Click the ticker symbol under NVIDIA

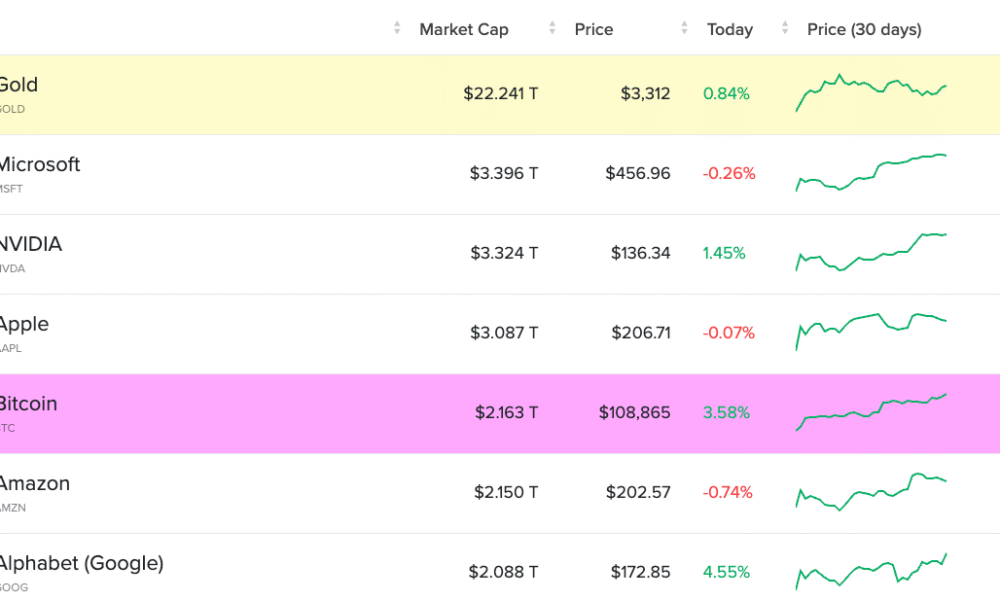pyautogui.click(x=12, y=268)
